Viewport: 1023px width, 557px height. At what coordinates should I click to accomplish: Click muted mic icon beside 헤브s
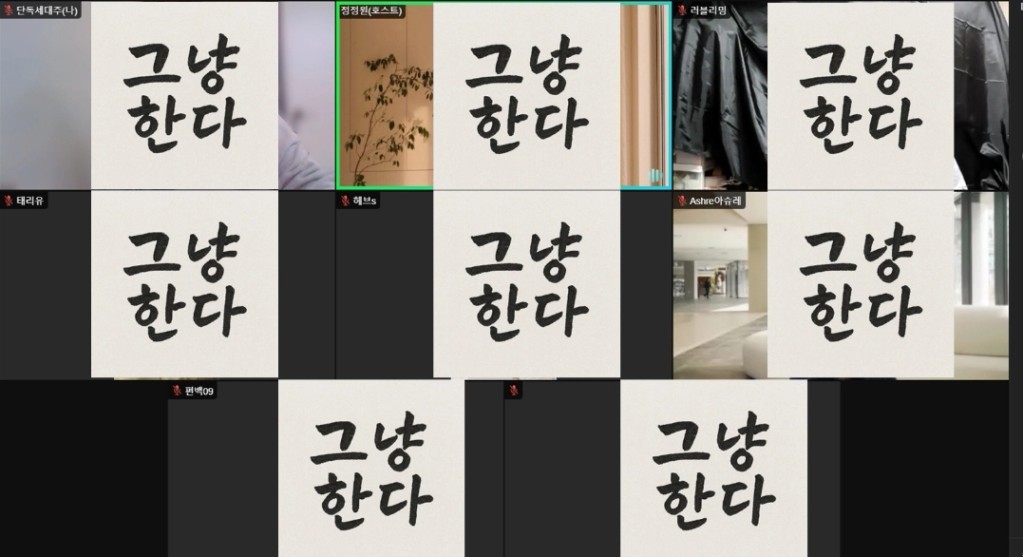point(345,201)
